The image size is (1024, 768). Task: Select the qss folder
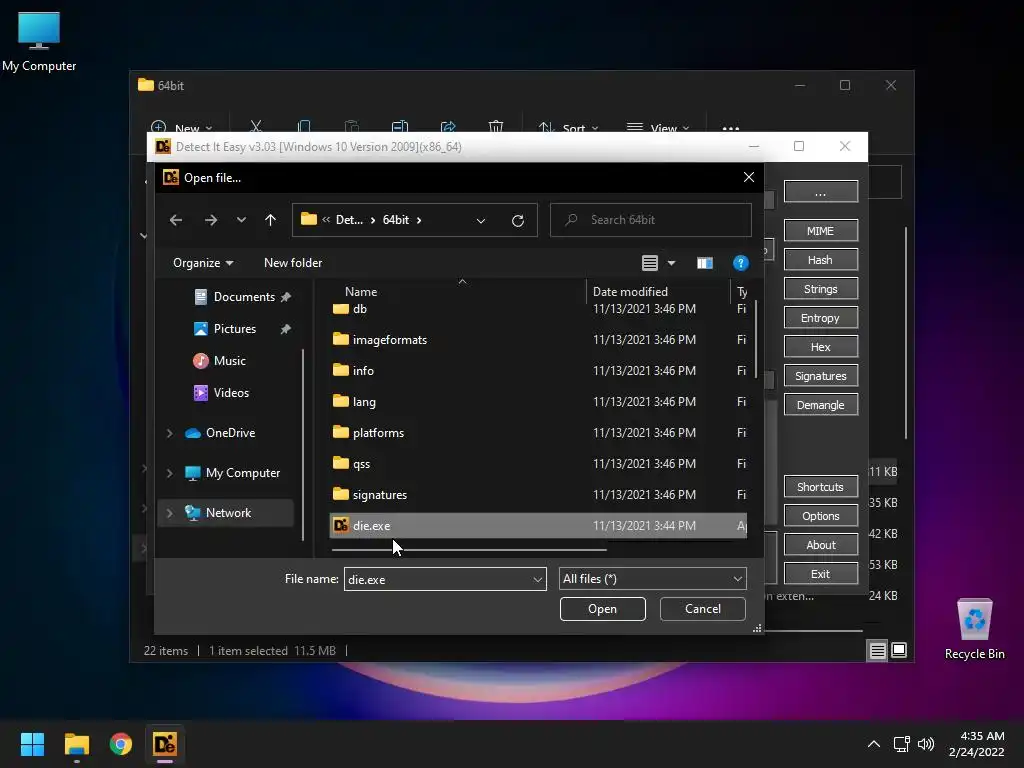click(x=538, y=464)
